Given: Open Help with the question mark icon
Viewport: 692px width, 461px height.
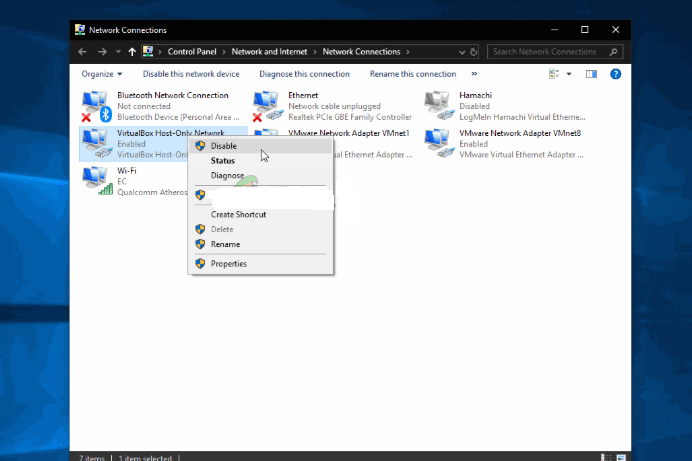Looking at the screenshot, I should (x=615, y=74).
